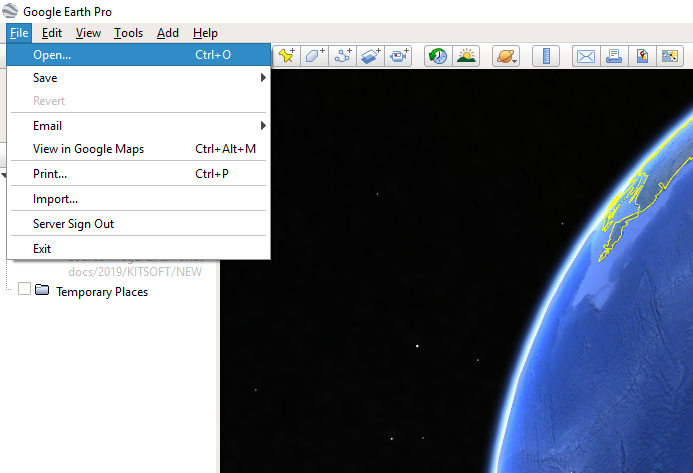Screen dimensions: 693x473
Task: Choose Exit from the File menu
Action: (x=138, y=248)
